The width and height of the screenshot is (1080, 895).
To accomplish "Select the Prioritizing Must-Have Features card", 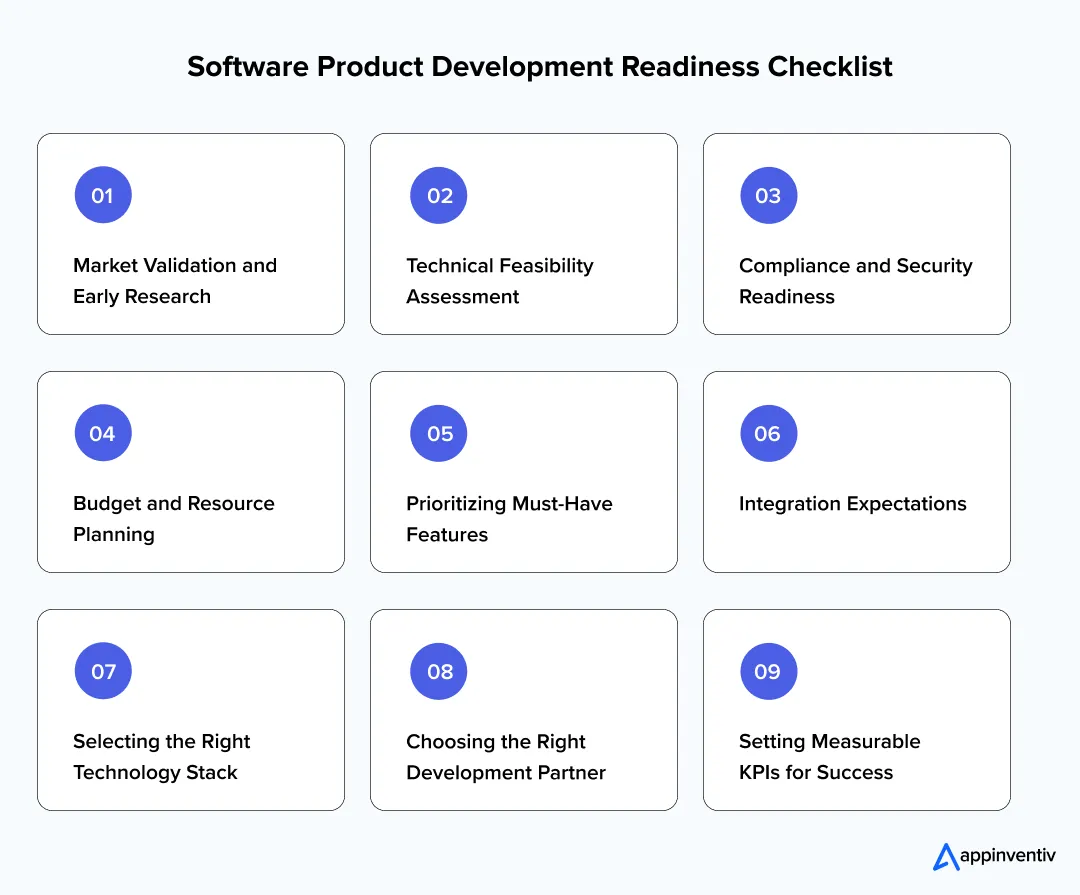I will click(x=523, y=471).
